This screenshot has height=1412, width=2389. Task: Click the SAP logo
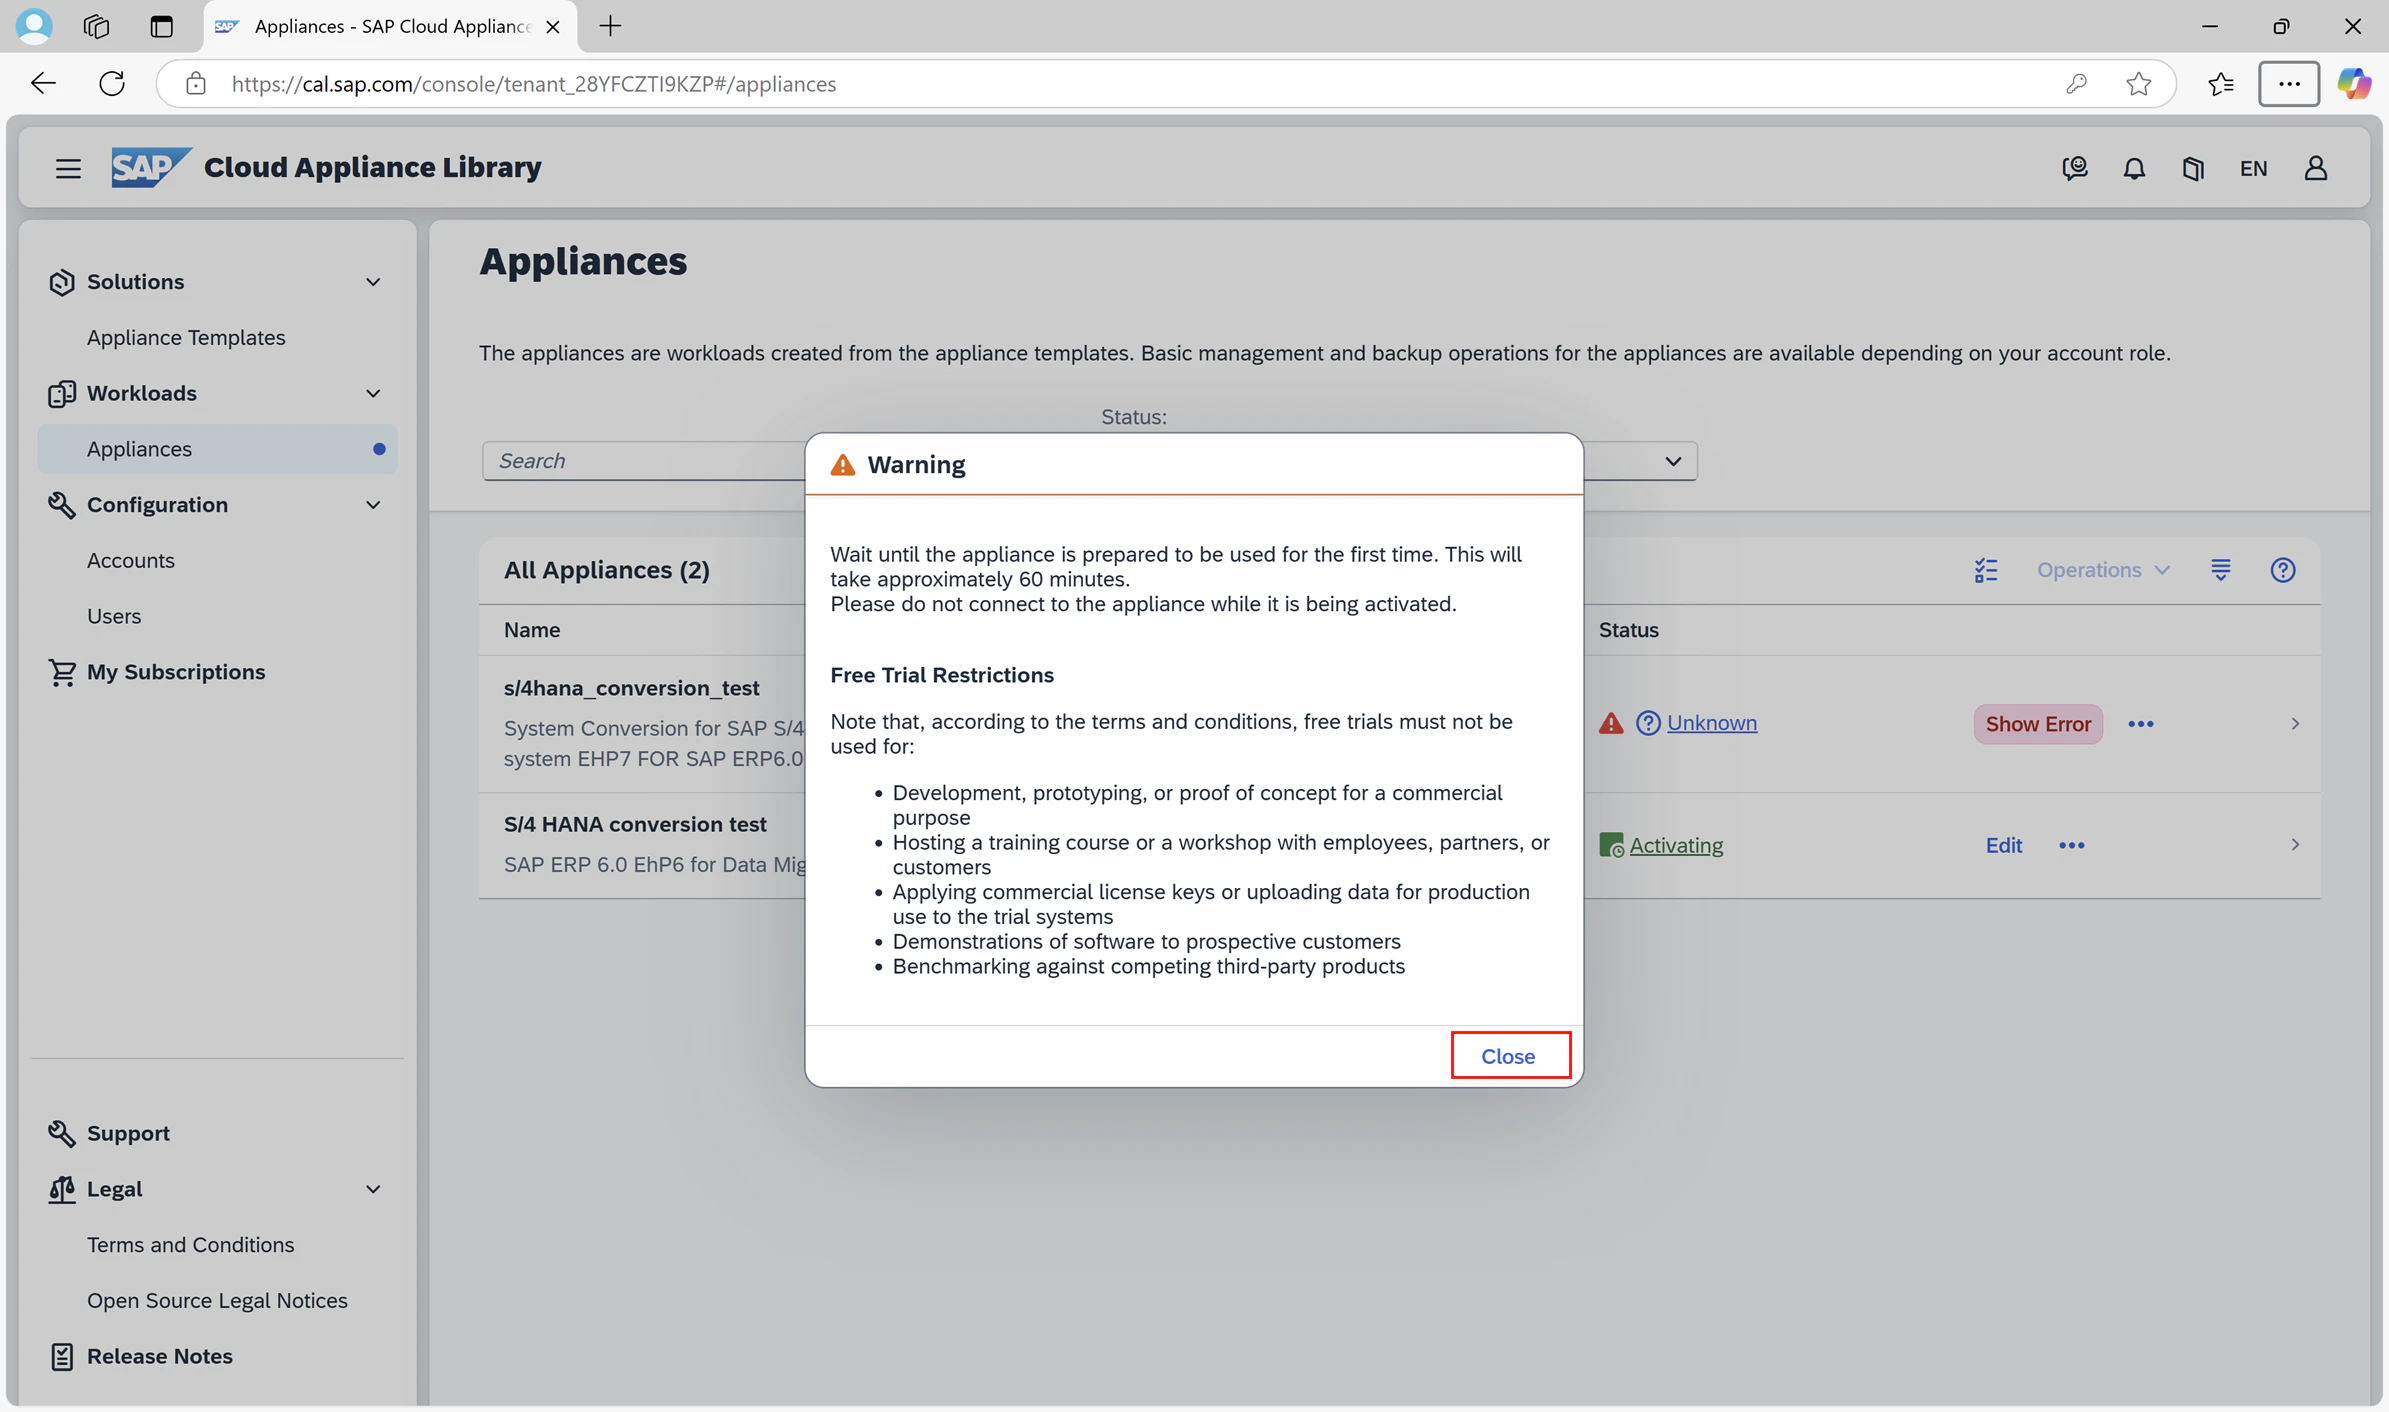click(151, 167)
